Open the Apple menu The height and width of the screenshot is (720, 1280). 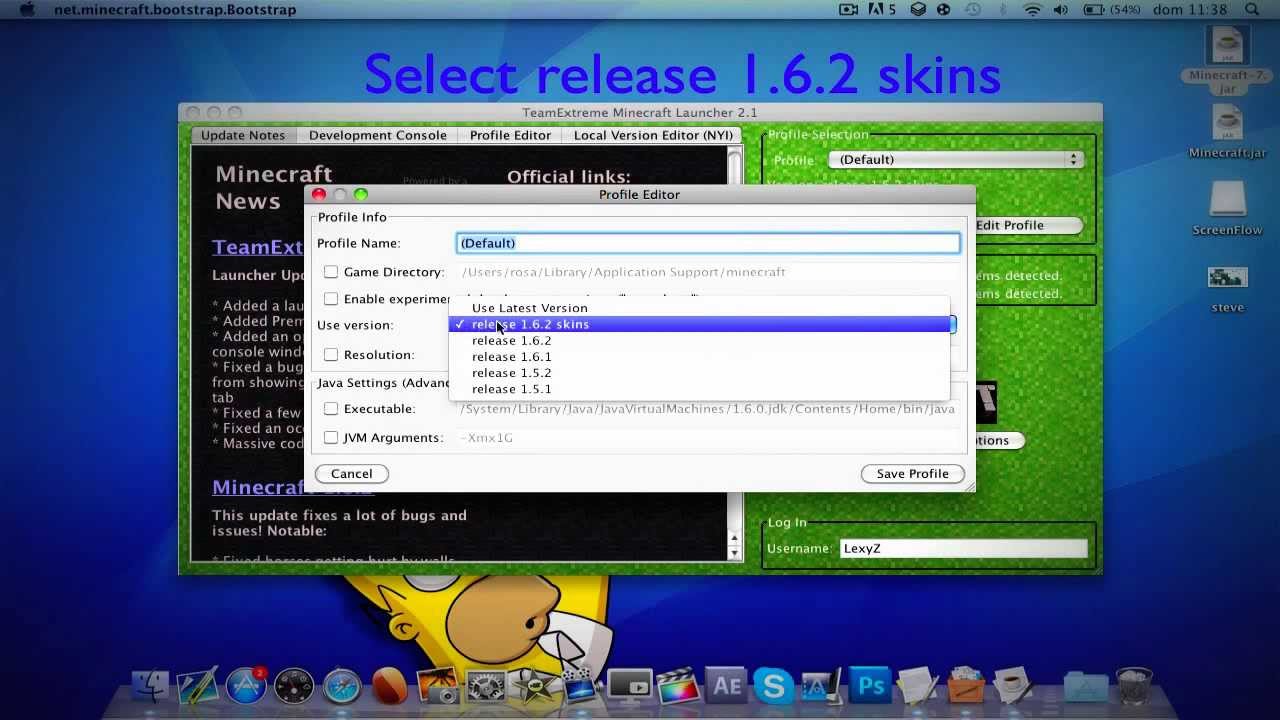[27, 9]
